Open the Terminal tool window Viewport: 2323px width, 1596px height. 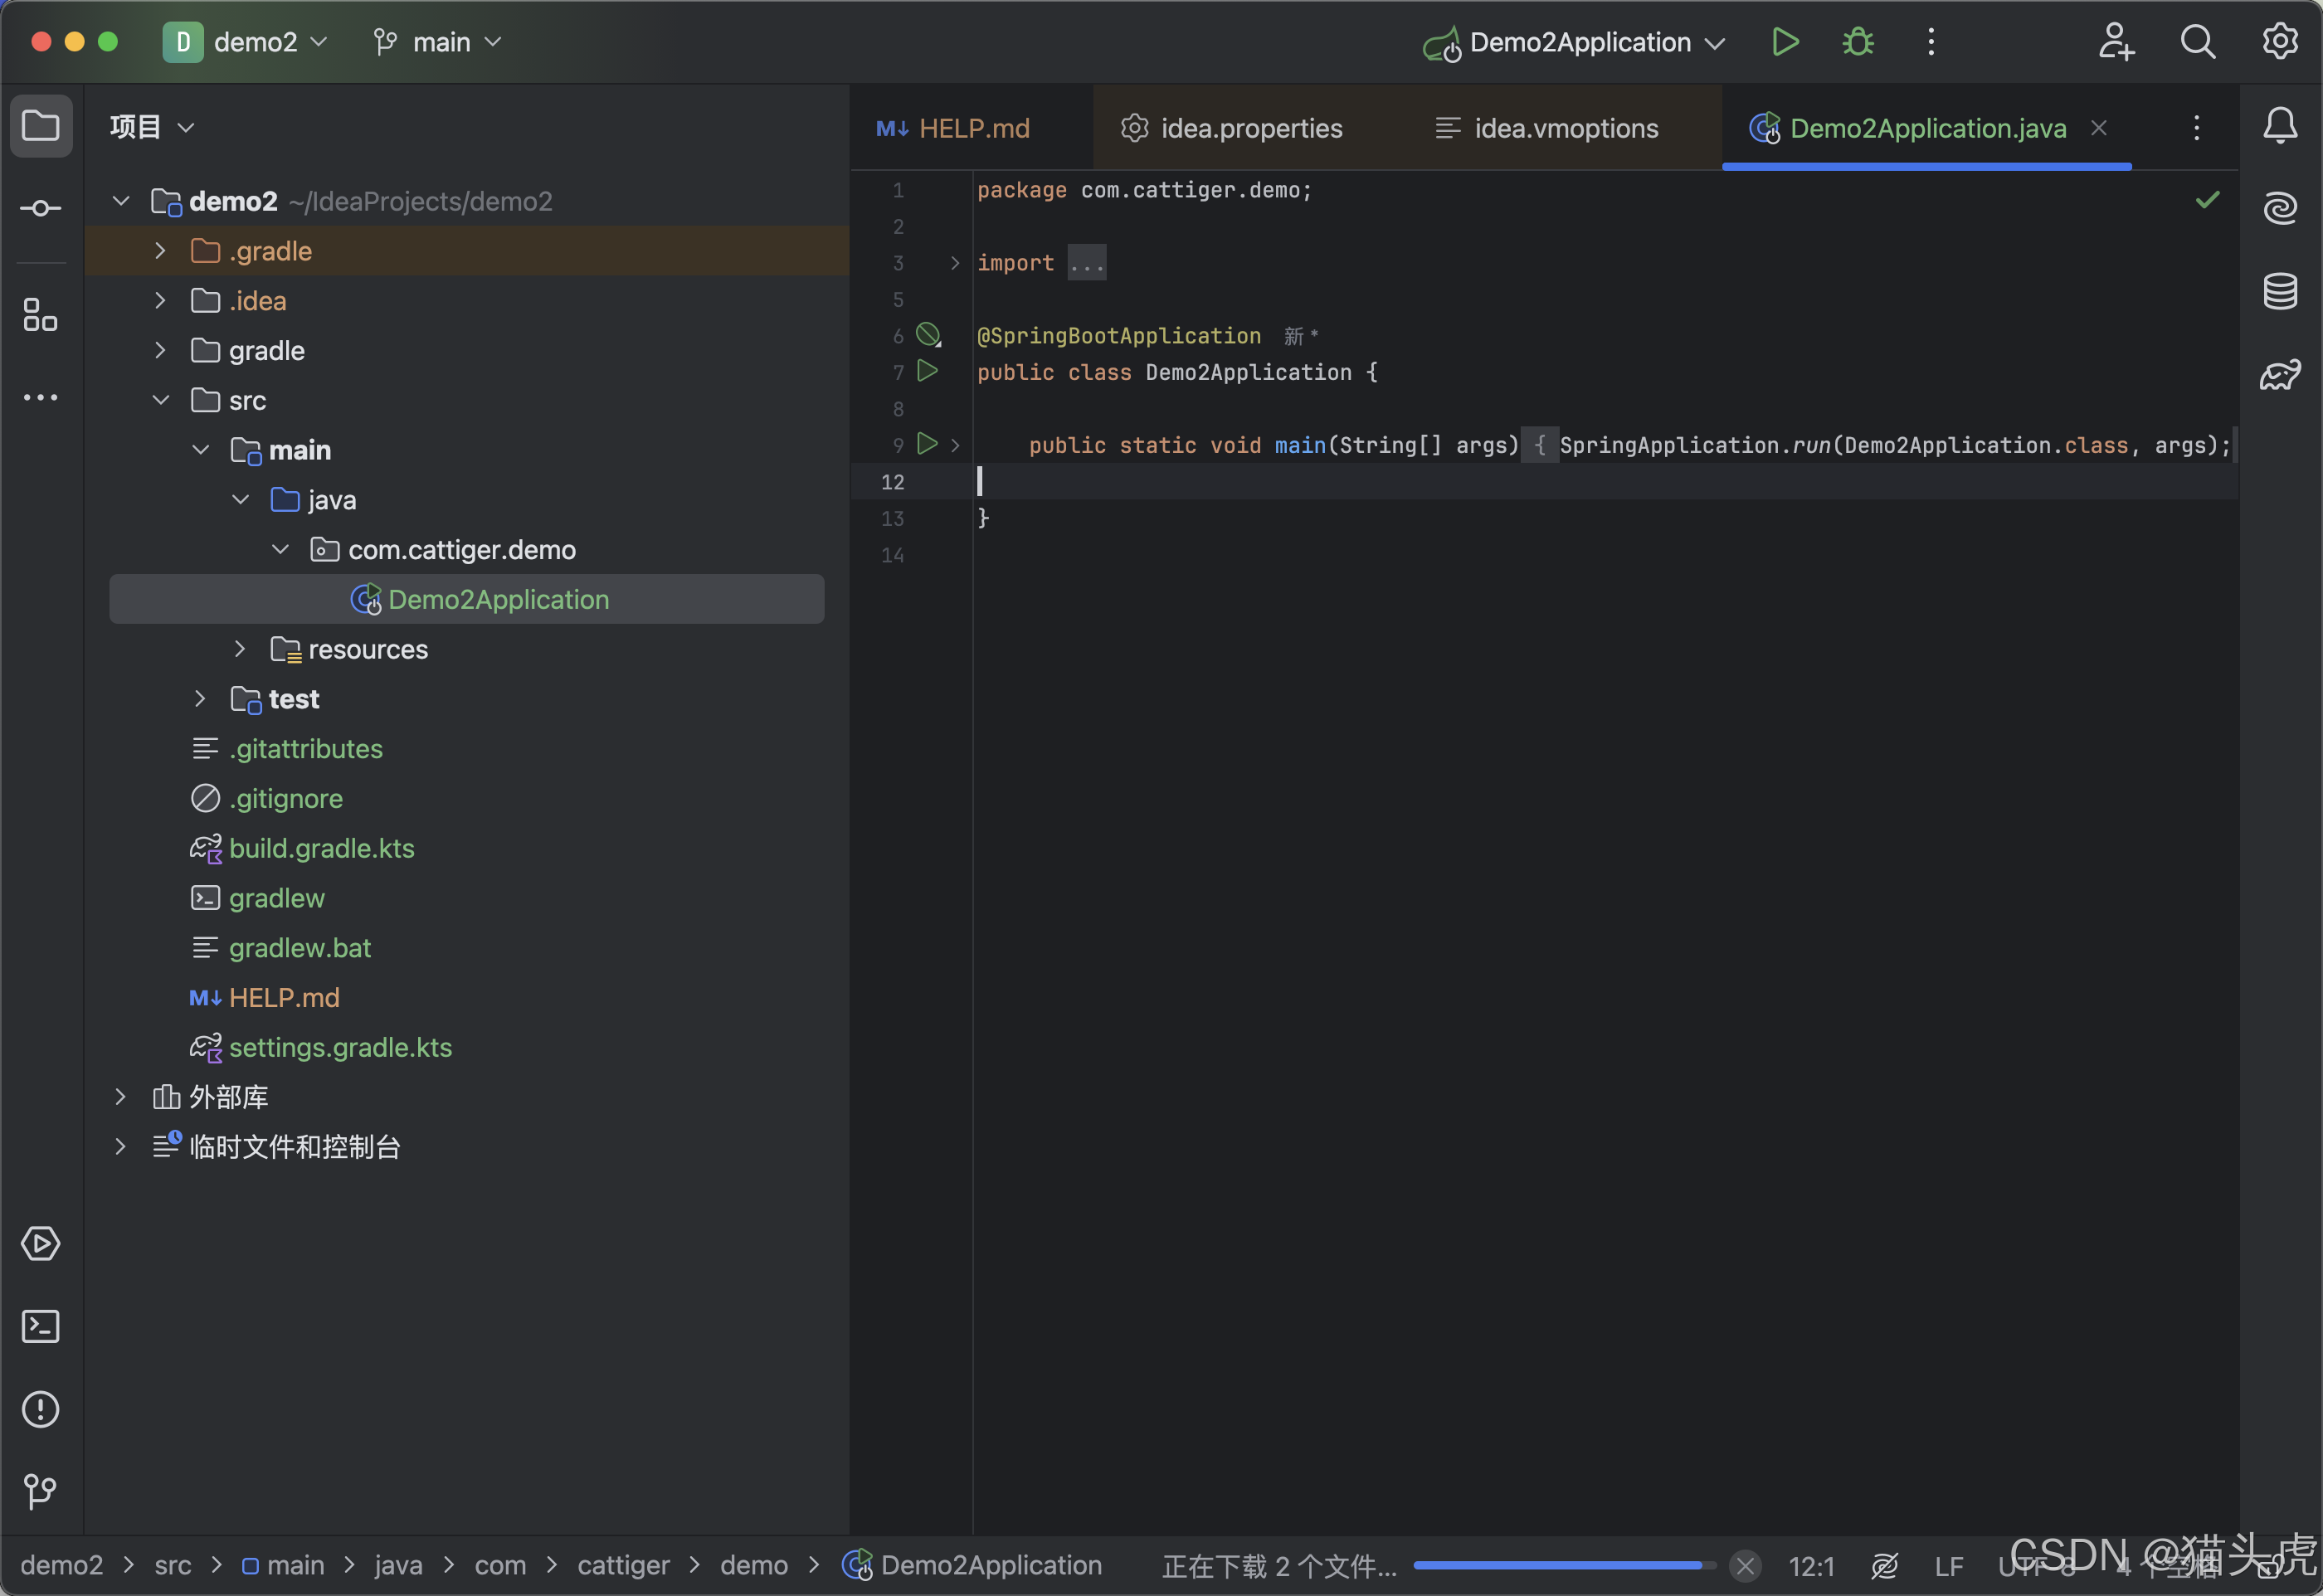[41, 1327]
